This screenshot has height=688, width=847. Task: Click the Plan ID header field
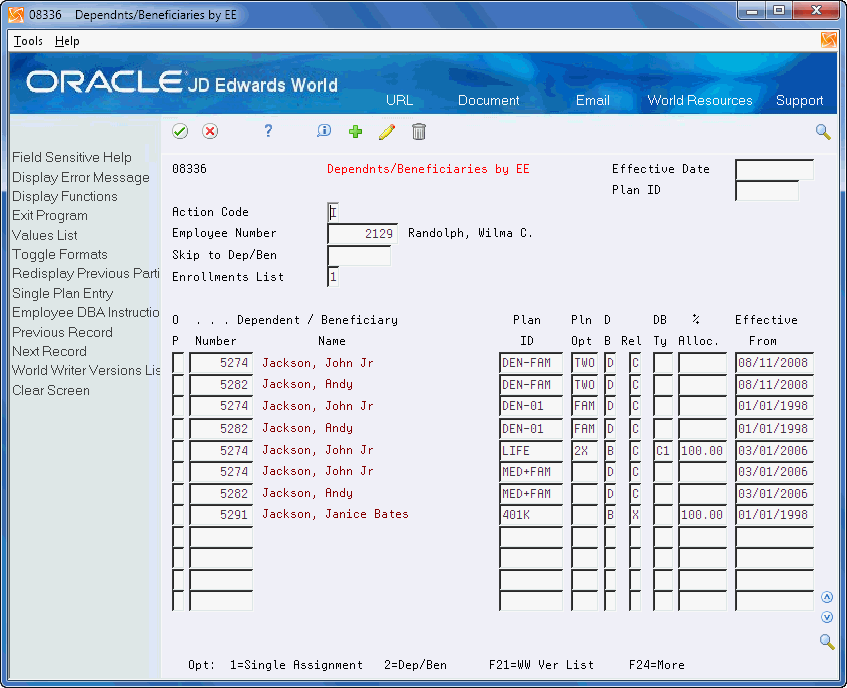tap(767, 190)
